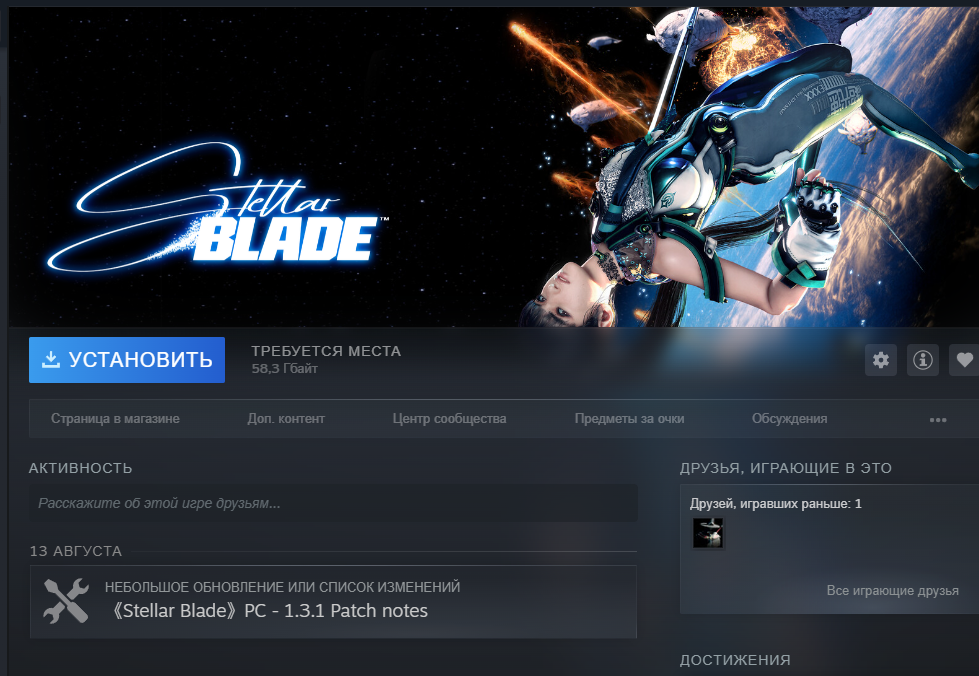Click Все играющие друзья link
Viewport: 979px width, 676px height.
pyautogui.click(x=892, y=590)
